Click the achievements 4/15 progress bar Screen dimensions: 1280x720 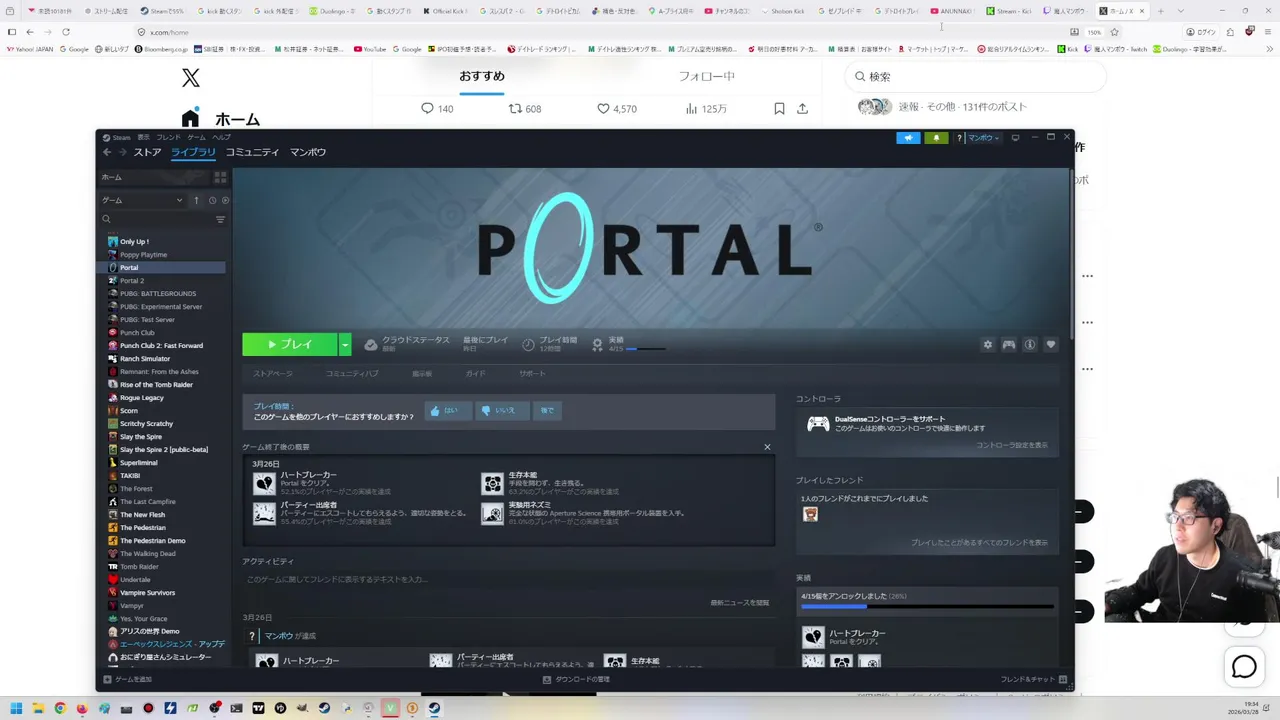point(646,349)
